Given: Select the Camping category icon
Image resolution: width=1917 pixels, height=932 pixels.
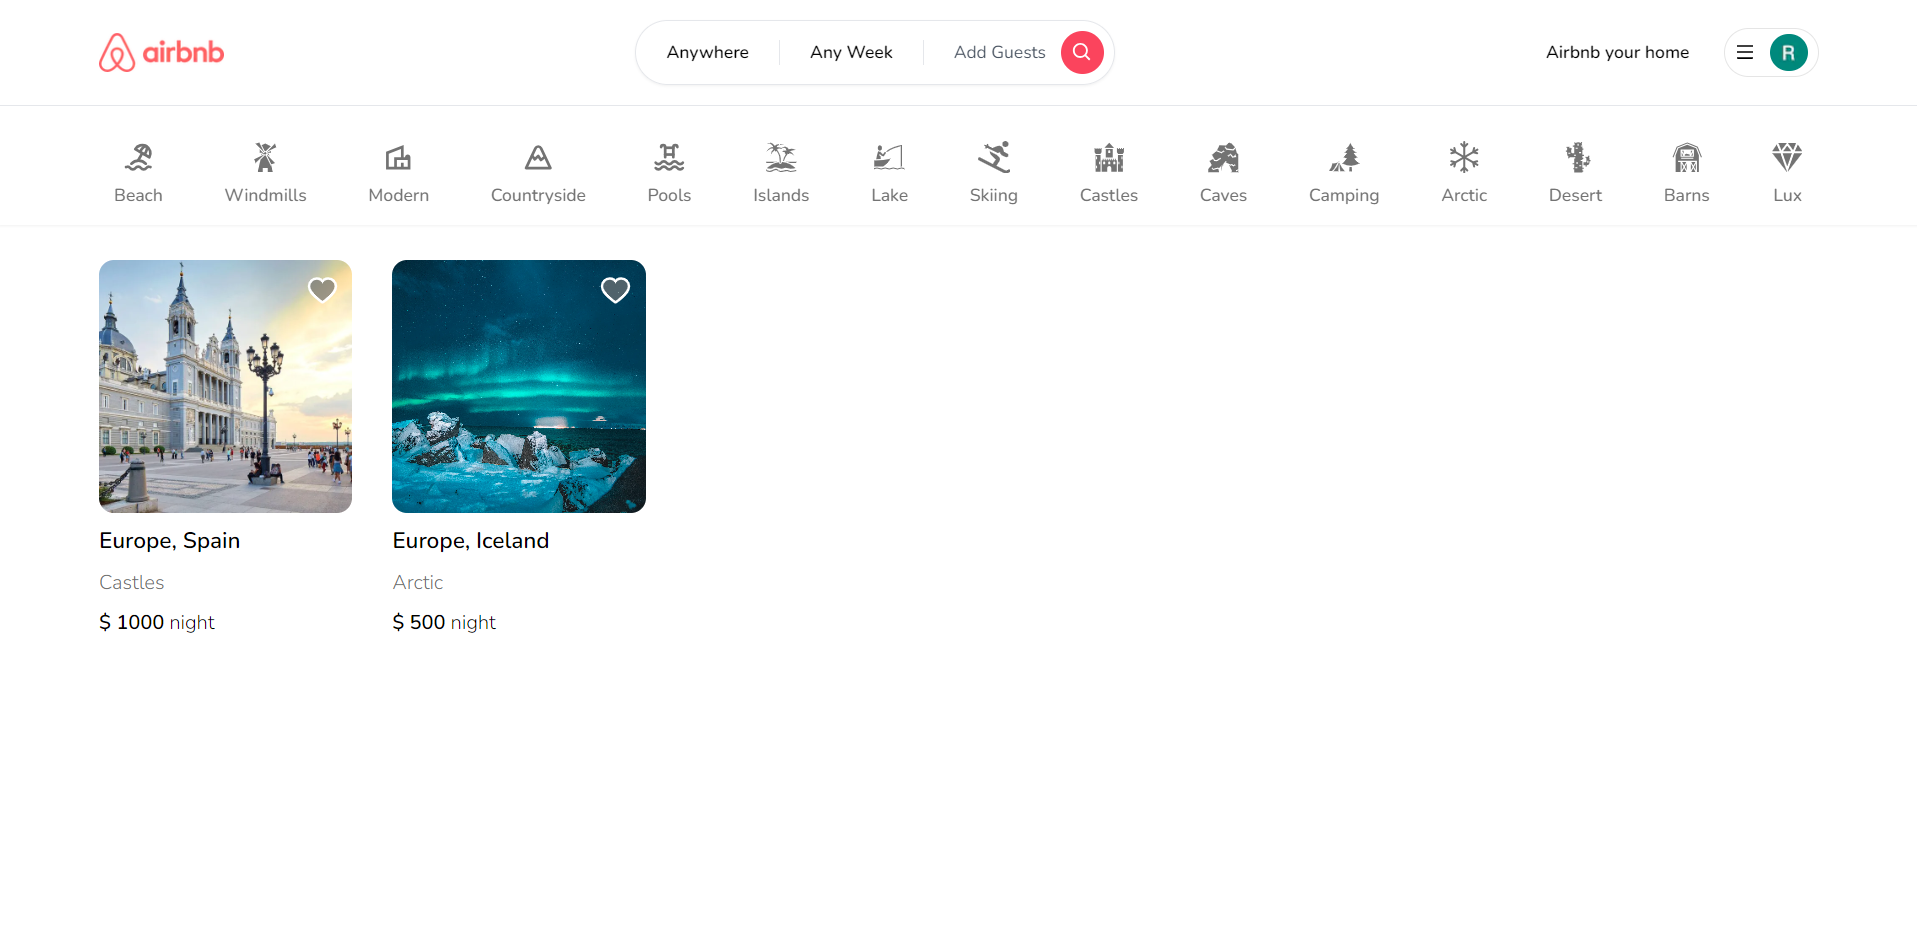Looking at the screenshot, I should 1344,157.
